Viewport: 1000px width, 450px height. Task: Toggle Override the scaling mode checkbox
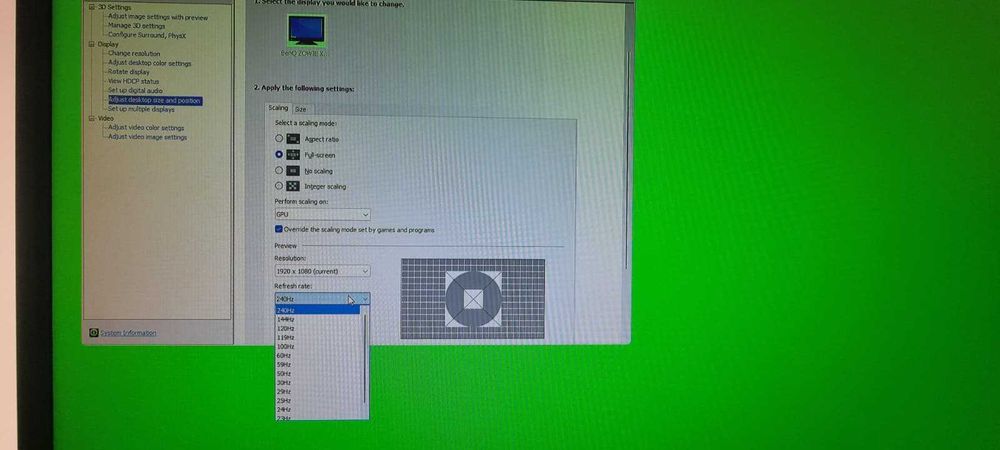click(279, 229)
